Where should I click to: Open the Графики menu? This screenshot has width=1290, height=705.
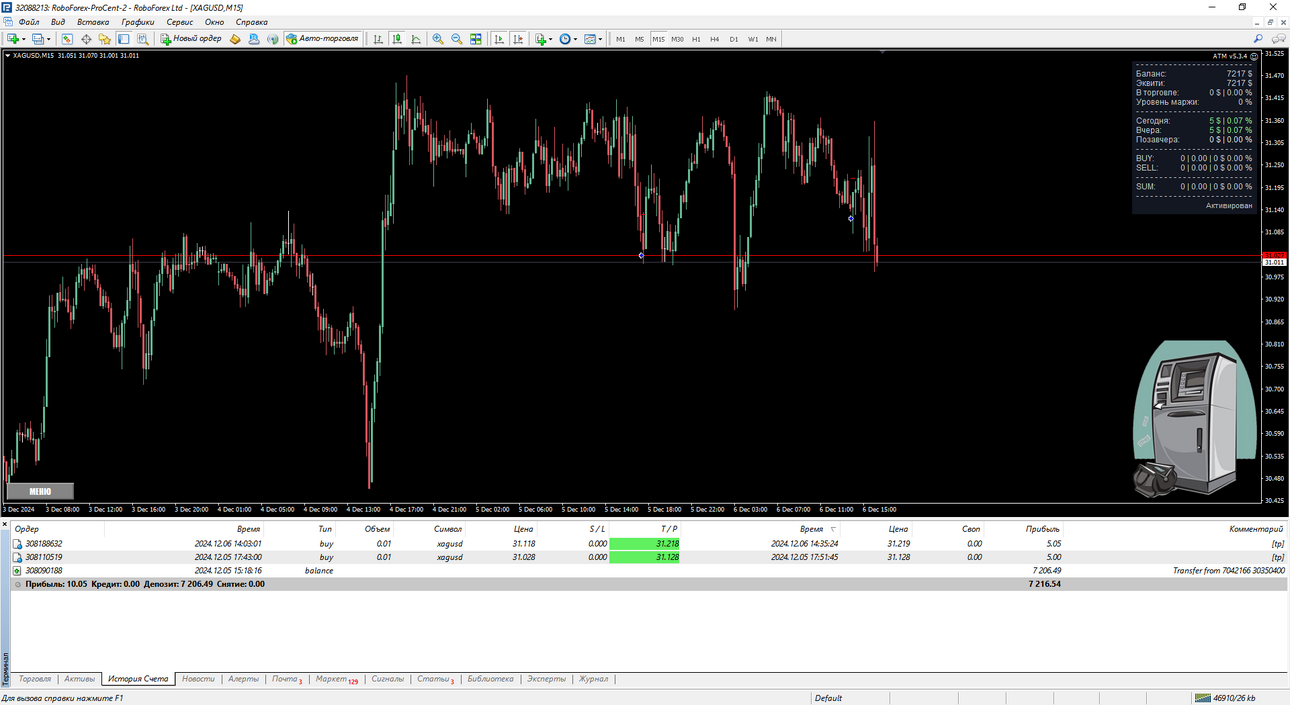click(x=137, y=22)
